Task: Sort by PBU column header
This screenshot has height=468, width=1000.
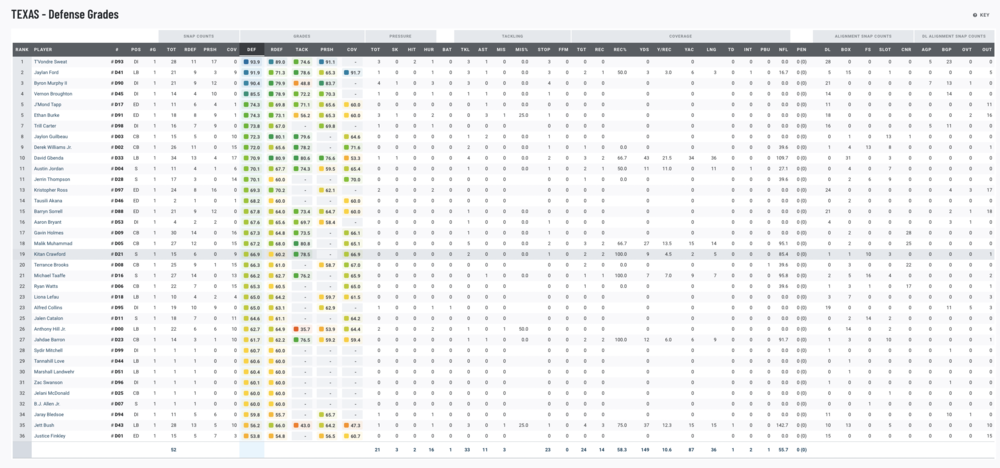Action: [765, 49]
